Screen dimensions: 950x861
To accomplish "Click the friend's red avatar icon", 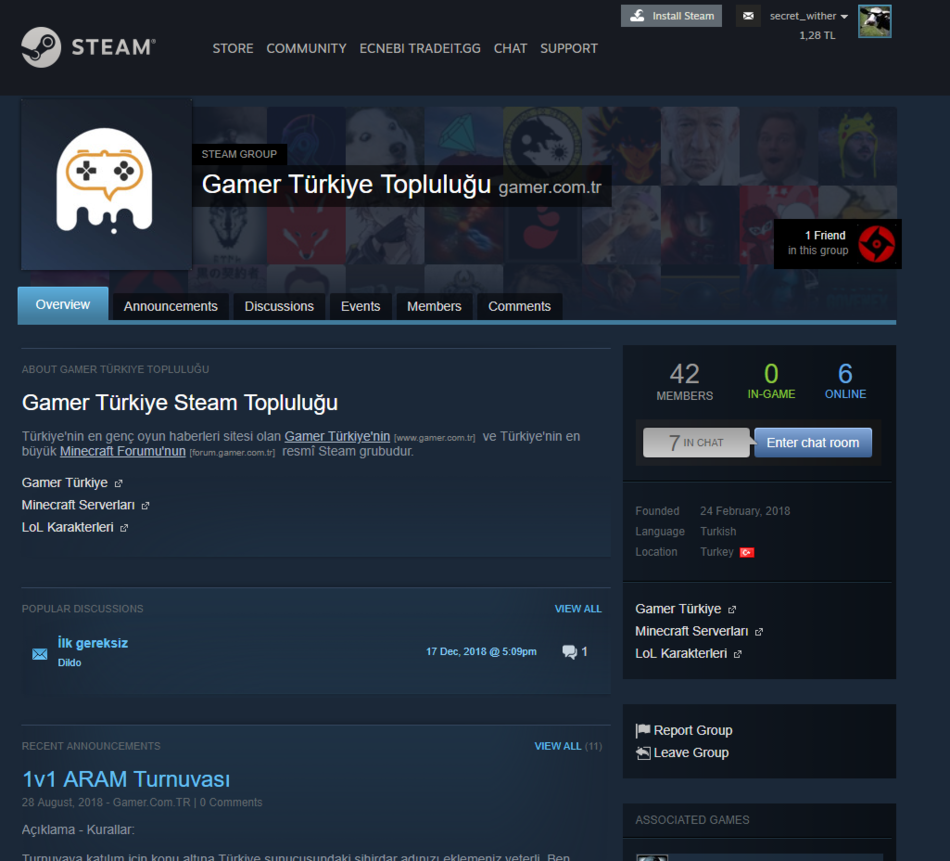I will point(877,244).
